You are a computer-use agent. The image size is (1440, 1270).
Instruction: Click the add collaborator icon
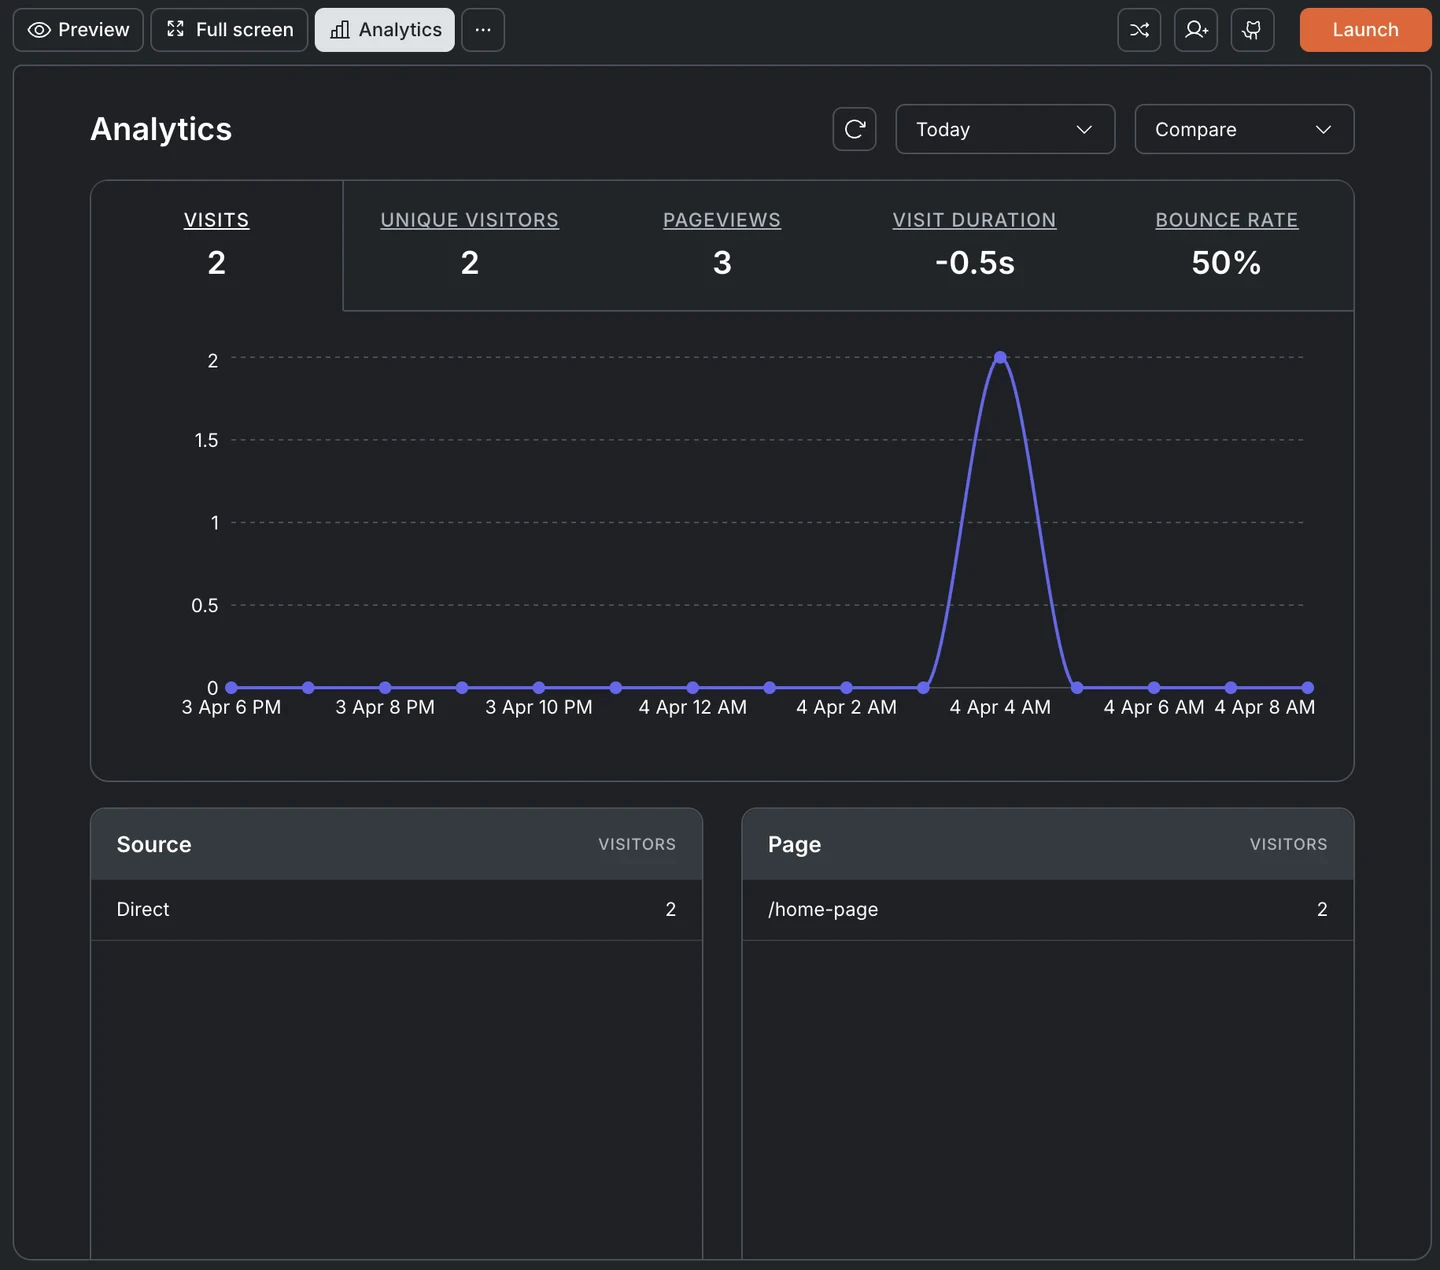pyautogui.click(x=1196, y=30)
